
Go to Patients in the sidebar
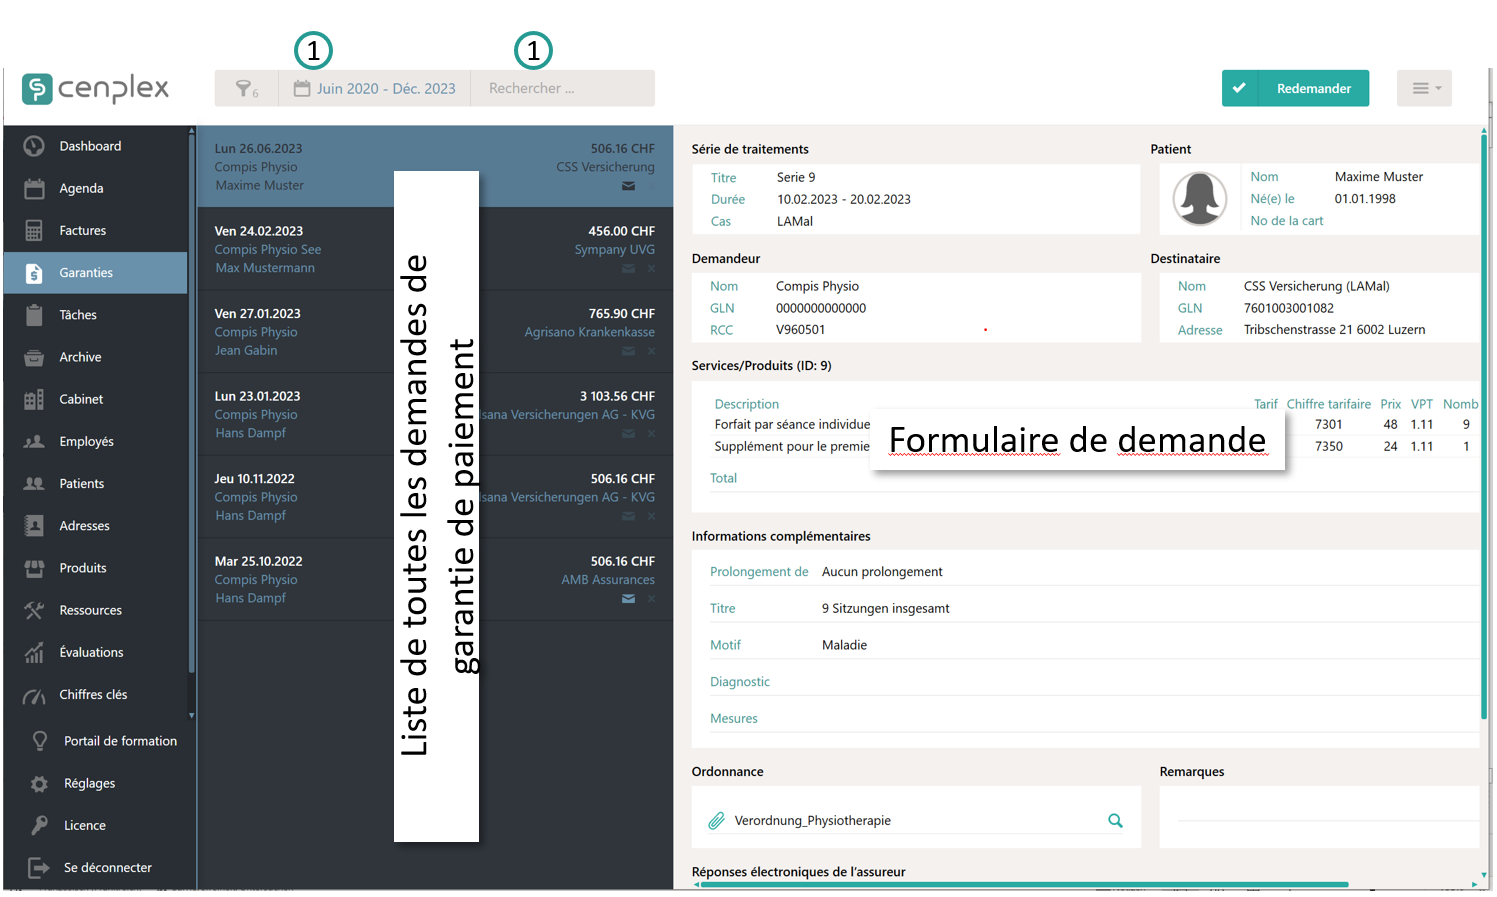[81, 484]
